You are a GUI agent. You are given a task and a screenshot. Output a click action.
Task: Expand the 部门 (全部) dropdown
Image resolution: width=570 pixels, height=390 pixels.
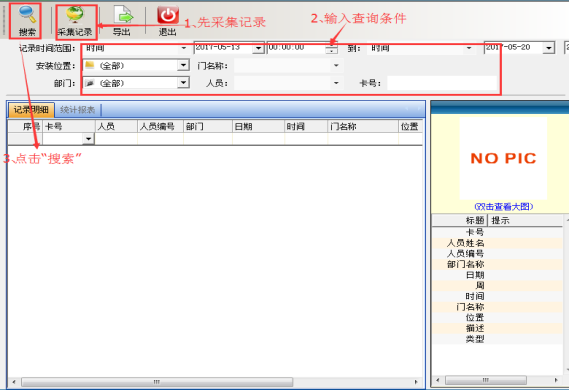(x=184, y=83)
